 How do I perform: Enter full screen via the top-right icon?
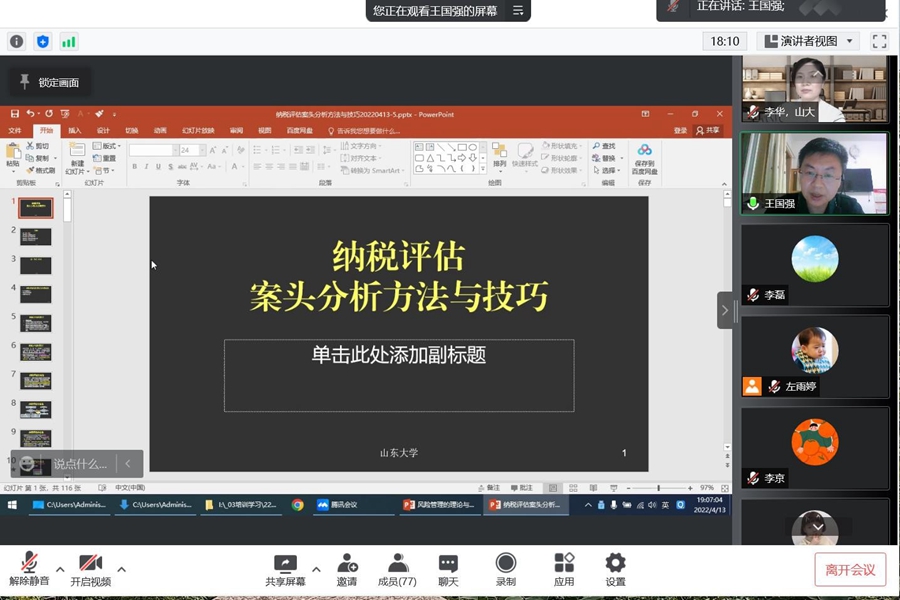pyautogui.click(x=879, y=41)
